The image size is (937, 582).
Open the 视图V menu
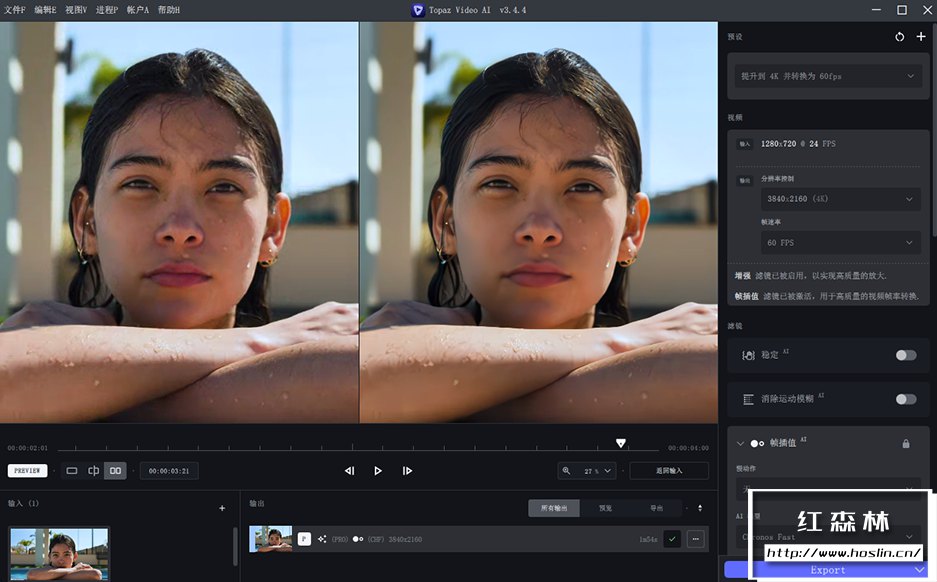pyautogui.click(x=76, y=10)
